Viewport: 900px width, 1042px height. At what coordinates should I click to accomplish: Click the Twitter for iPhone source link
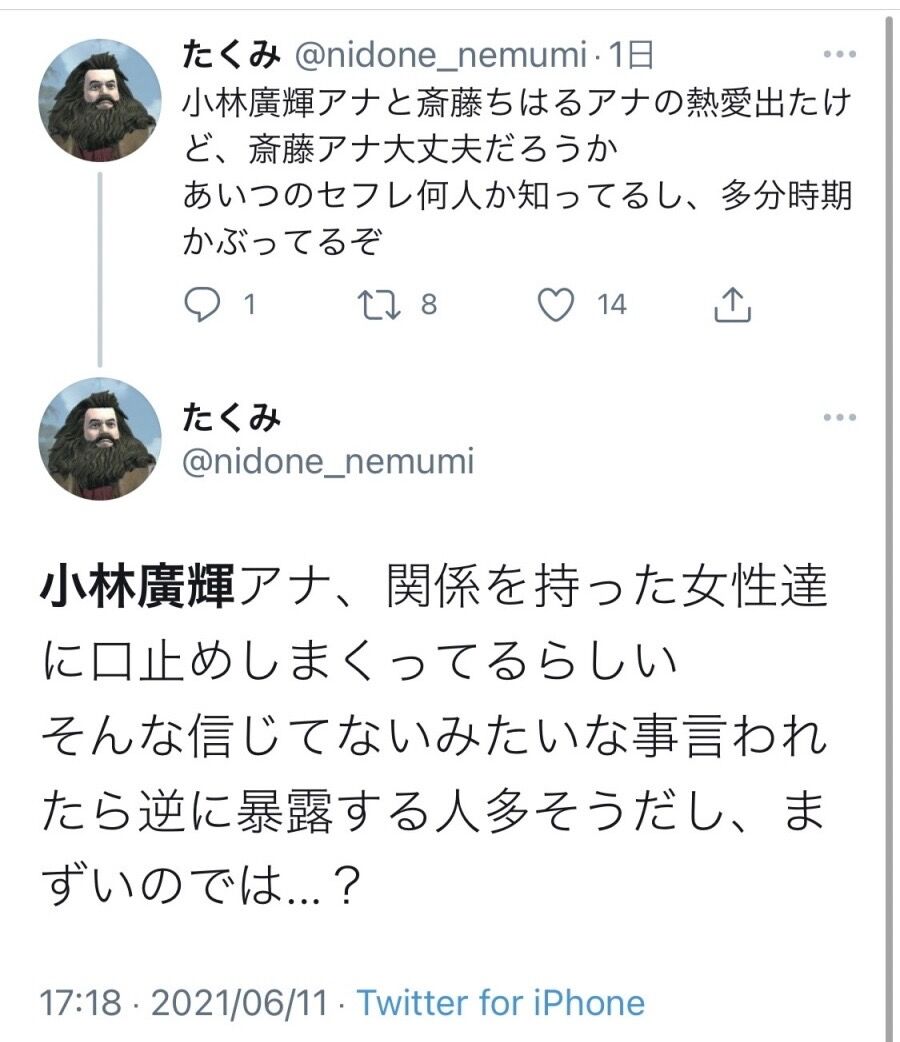coord(501,1002)
